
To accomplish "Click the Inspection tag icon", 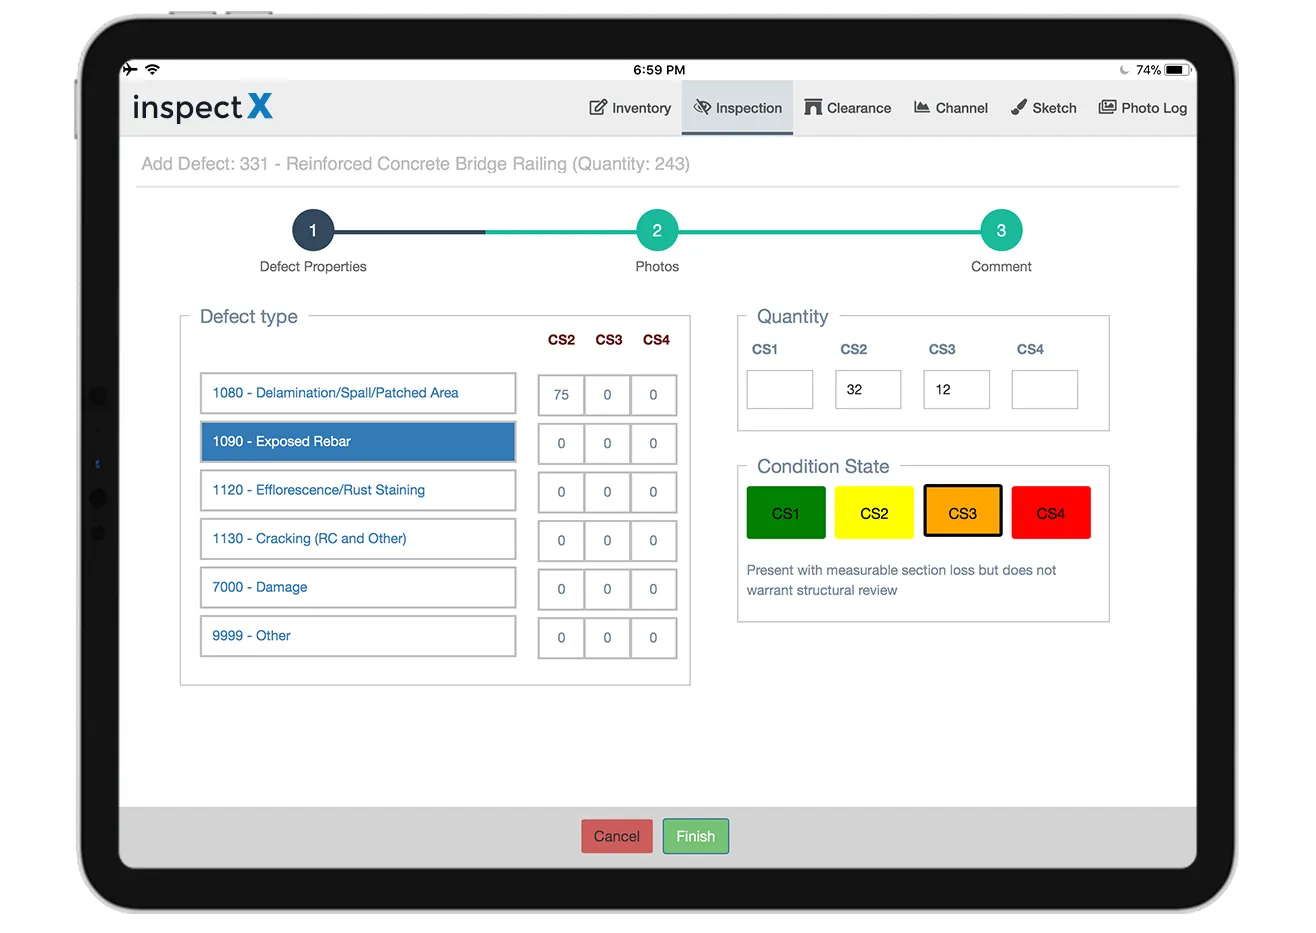I will (703, 107).
